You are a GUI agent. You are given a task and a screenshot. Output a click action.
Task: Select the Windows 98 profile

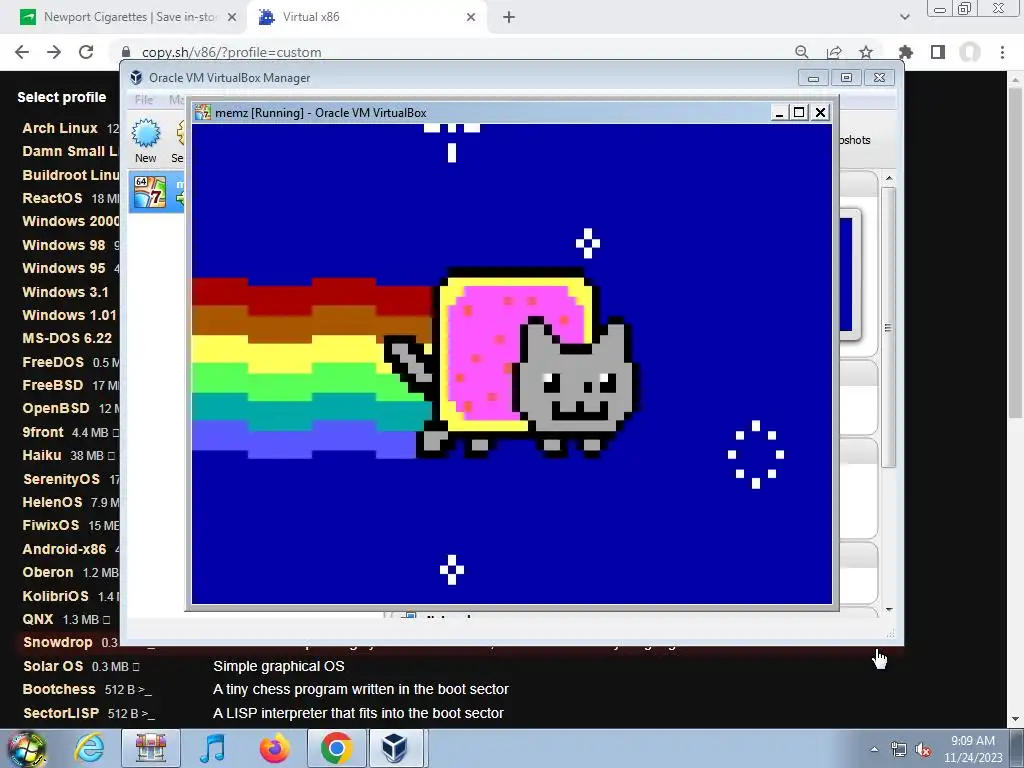point(63,245)
